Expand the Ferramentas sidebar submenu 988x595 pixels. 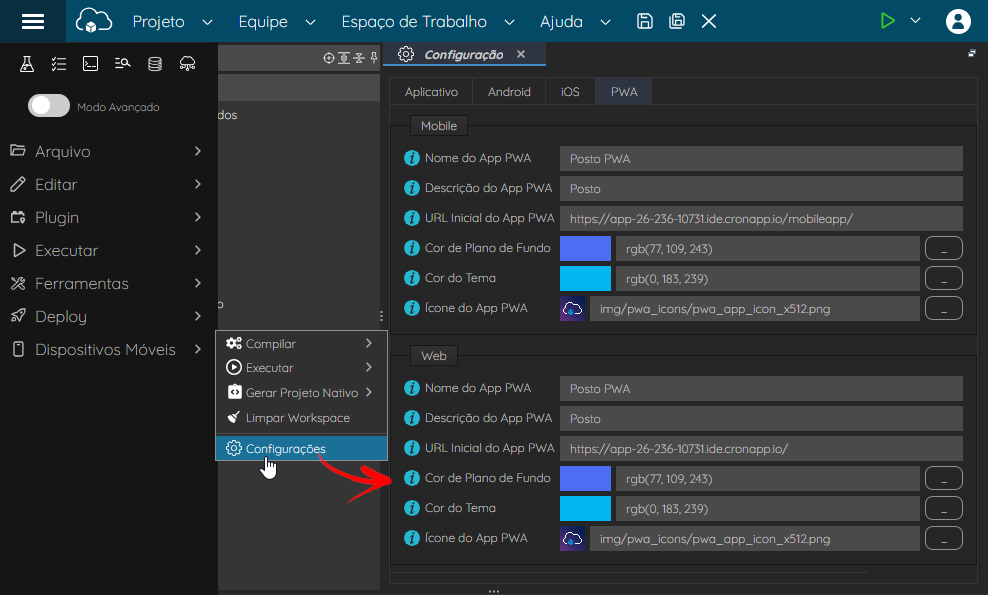point(198,283)
